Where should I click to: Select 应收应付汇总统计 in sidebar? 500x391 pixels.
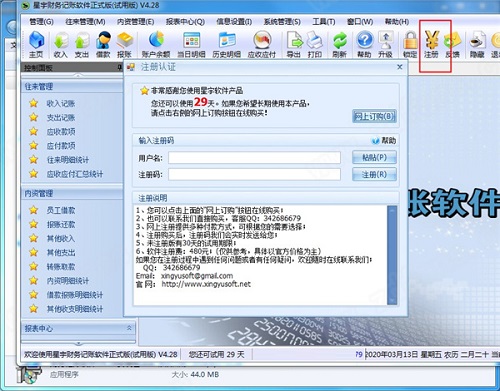pos(75,174)
